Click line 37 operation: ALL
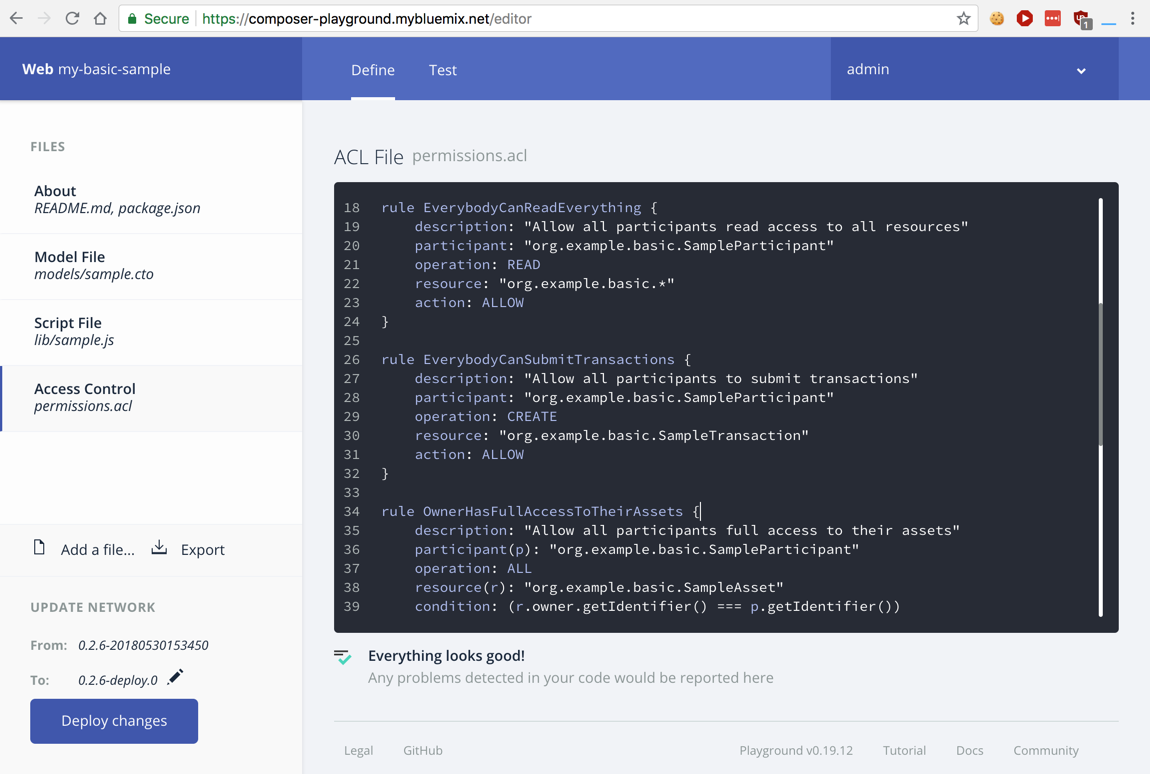The image size is (1150, 774). click(x=473, y=568)
